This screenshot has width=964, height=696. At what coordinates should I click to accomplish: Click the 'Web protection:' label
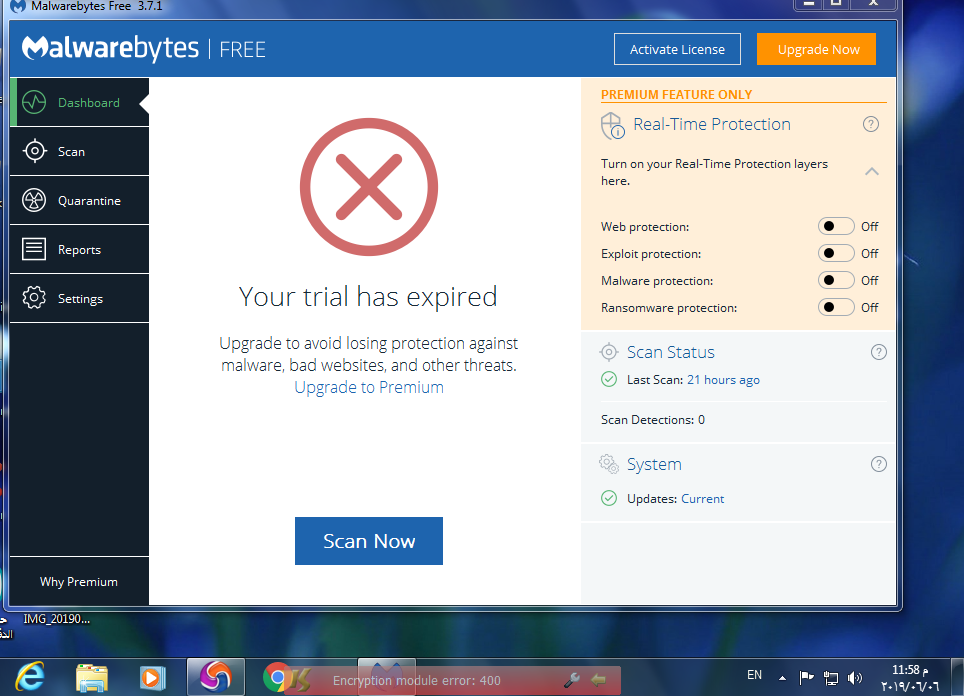[x=645, y=227]
